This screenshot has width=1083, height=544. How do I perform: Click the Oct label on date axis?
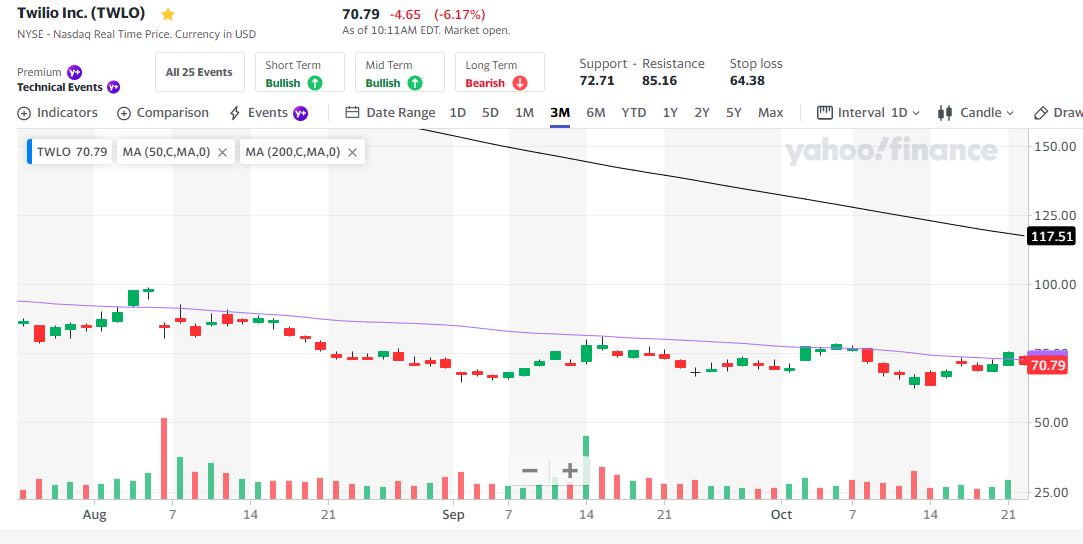pyautogui.click(x=781, y=515)
